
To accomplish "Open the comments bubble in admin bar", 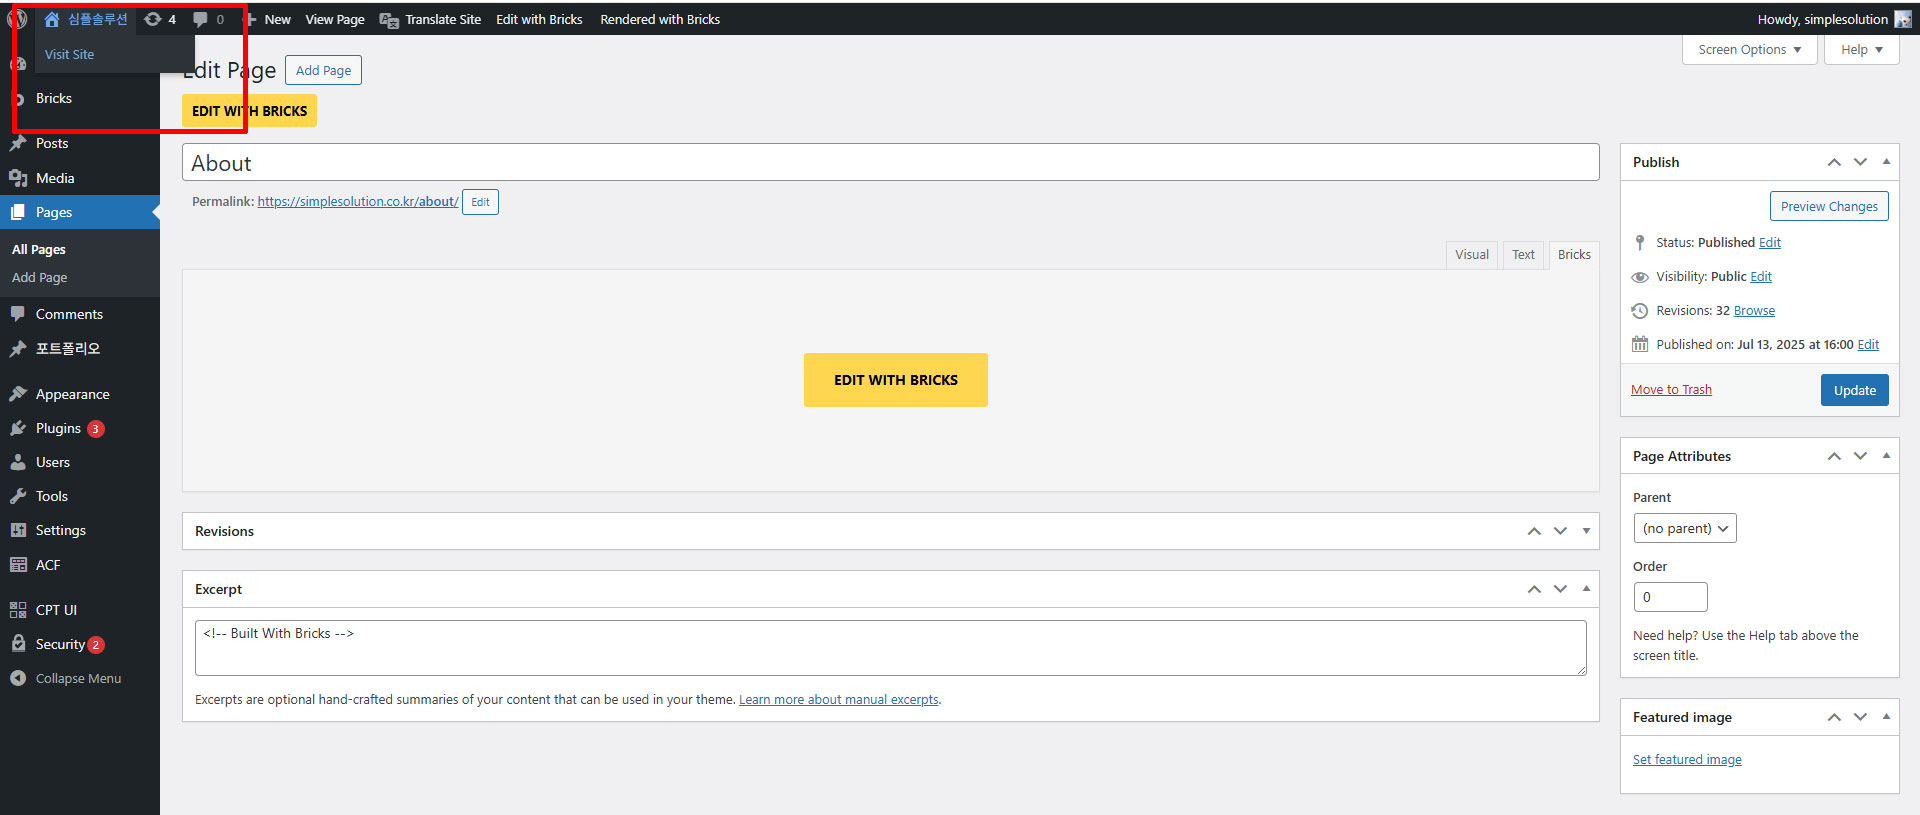I will pos(201,19).
